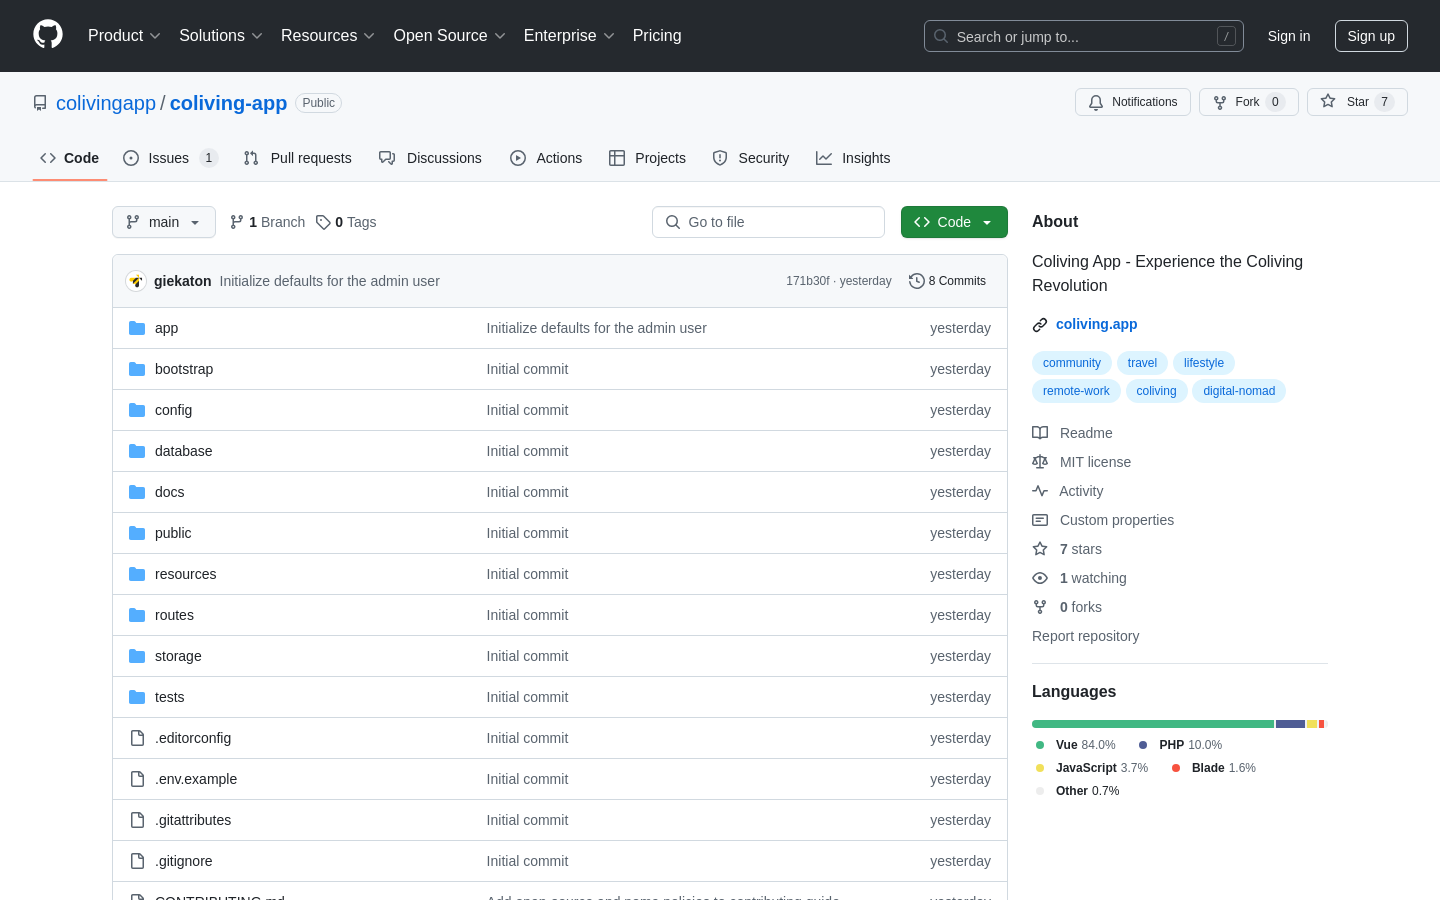Switch to the Issues tab

pyautogui.click(x=170, y=158)
